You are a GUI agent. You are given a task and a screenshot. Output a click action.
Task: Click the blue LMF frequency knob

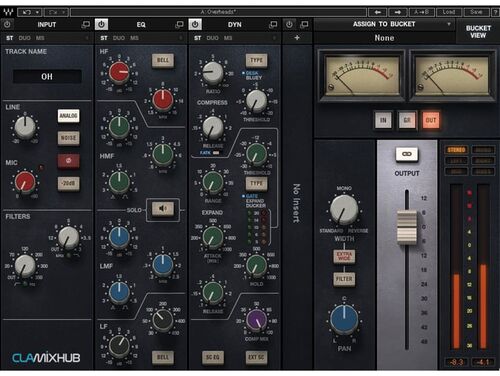(163, 265)
